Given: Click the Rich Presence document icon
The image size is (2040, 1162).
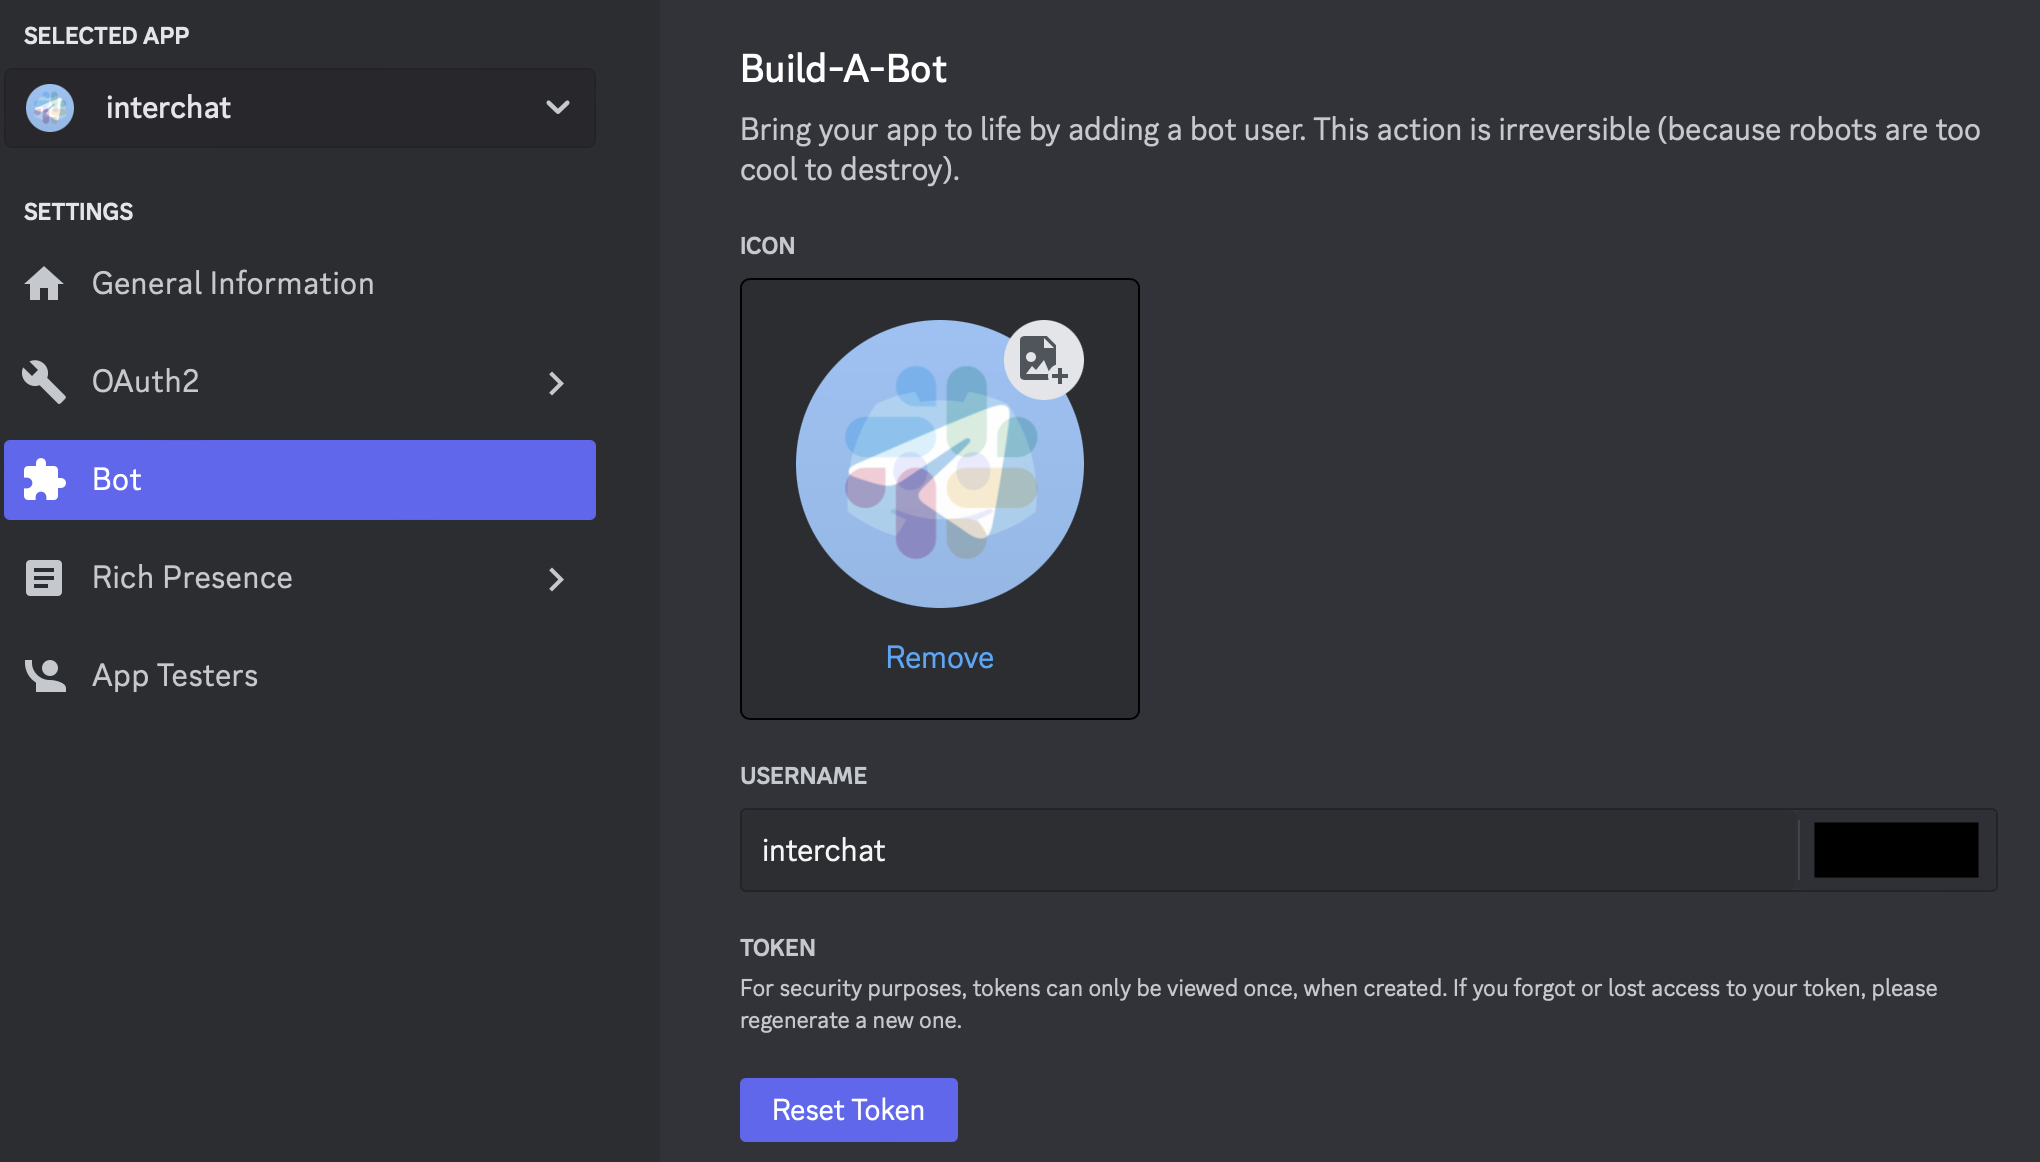Looking at the screenshot, I should tap(44, 578).
